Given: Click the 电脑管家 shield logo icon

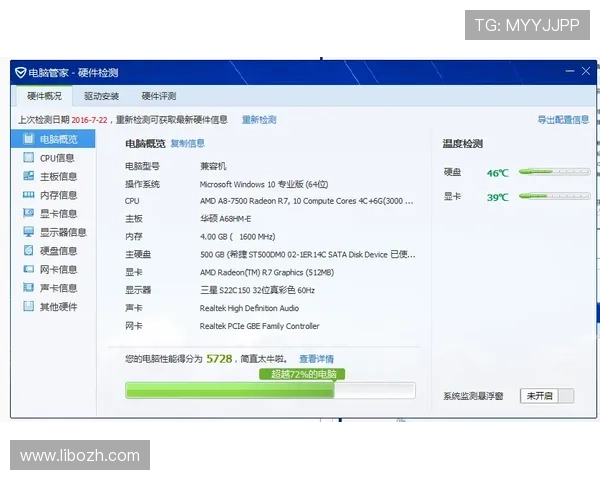Looking at the screenshot, I should (20, 72).
